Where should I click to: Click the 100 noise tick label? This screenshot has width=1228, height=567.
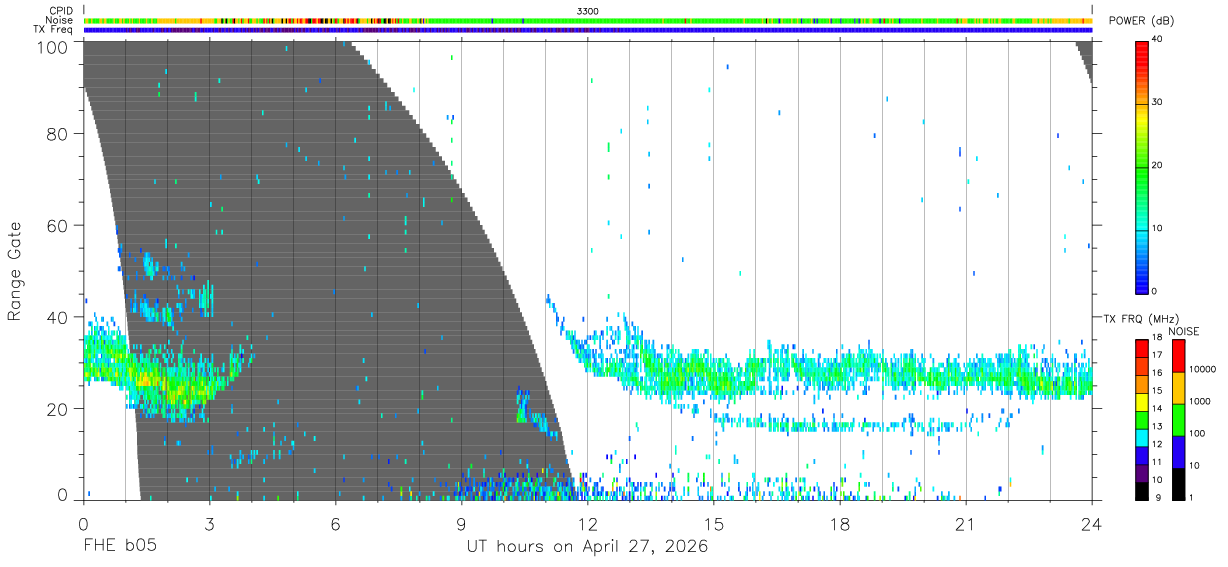pos(1196,435)
